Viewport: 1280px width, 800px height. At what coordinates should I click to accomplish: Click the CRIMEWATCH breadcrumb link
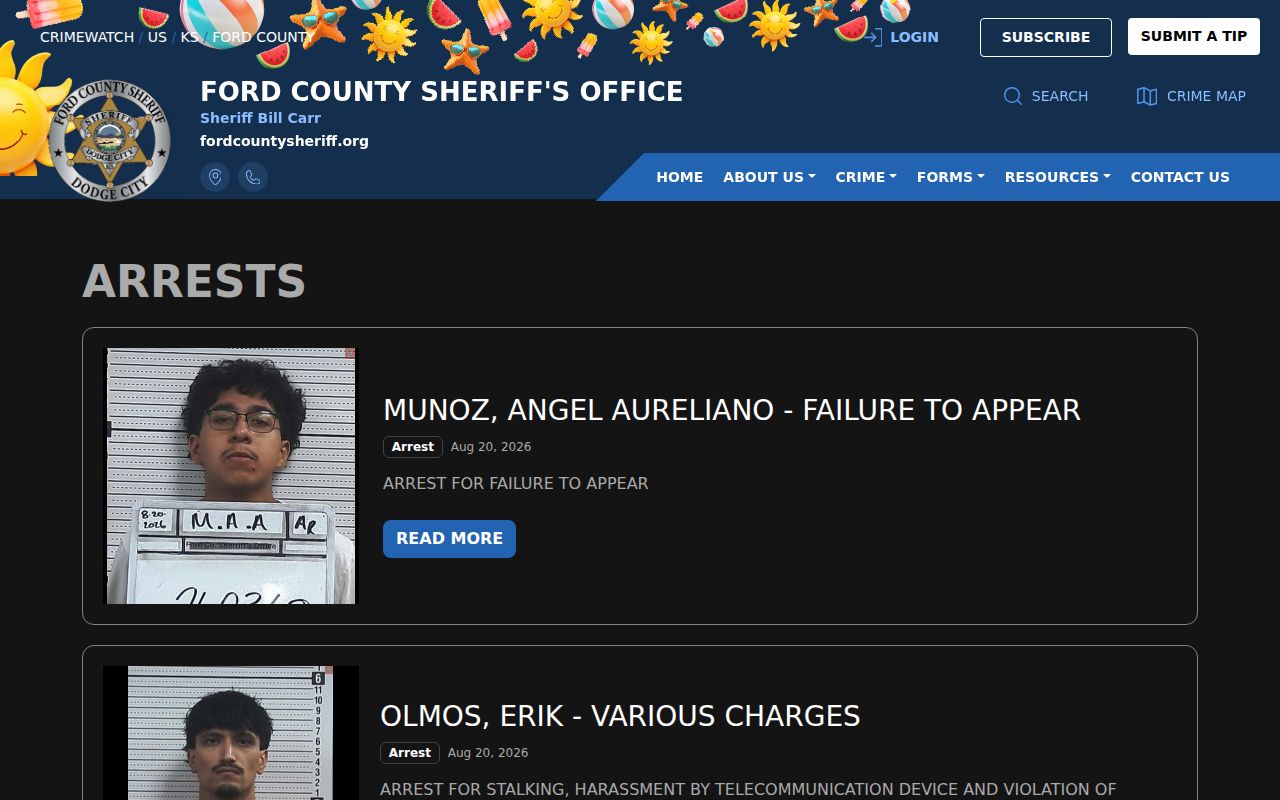click(87, 37)
